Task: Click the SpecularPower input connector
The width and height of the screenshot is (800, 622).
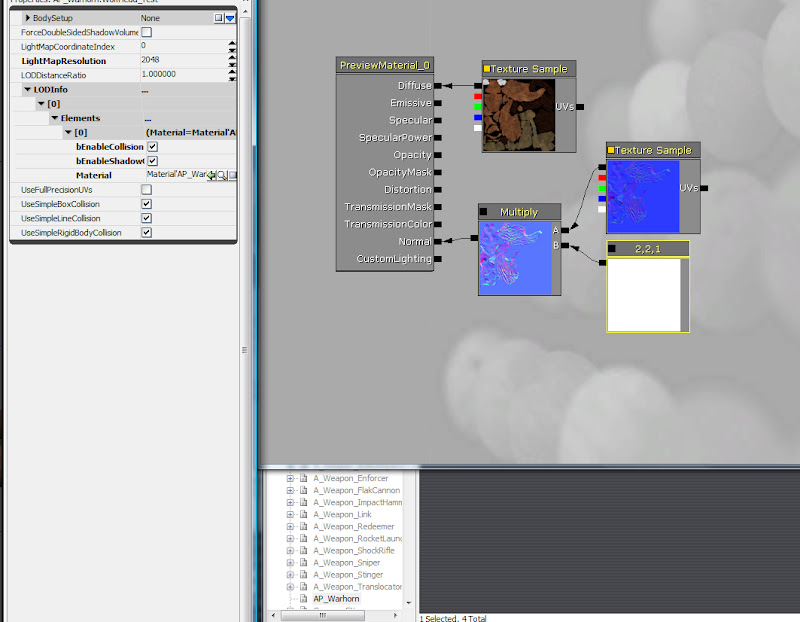Action: point(438,138)
